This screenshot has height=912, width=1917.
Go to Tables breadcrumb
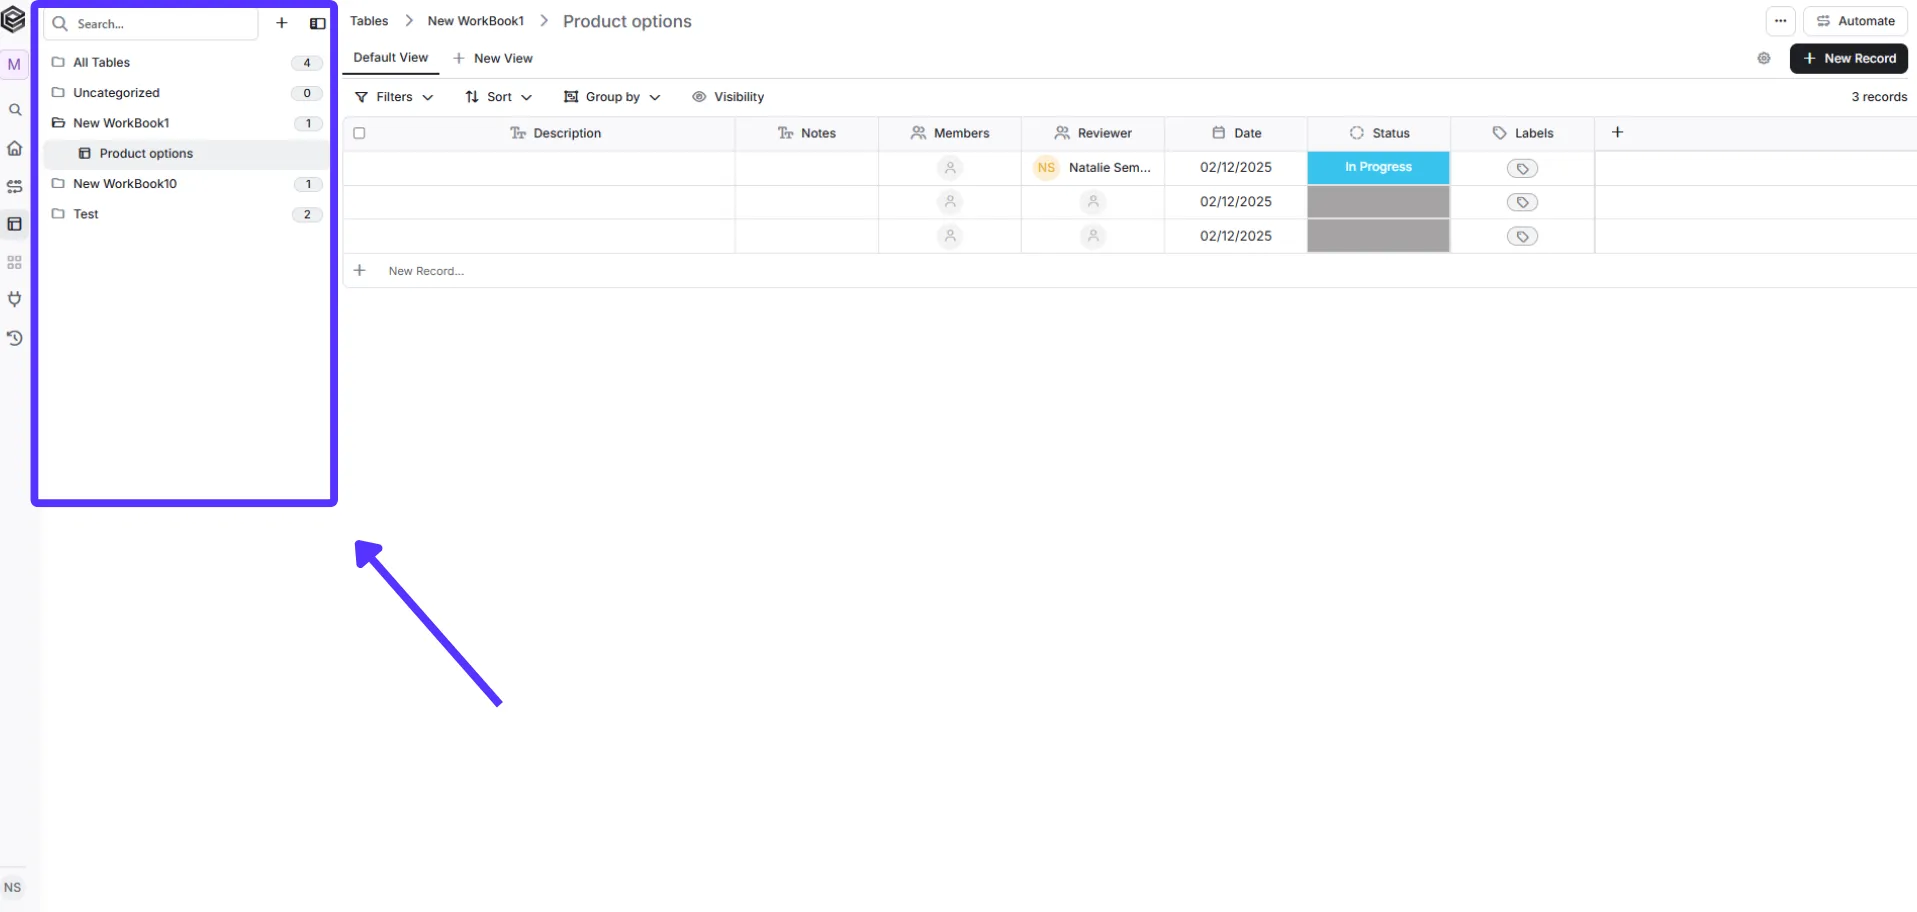pyautogui.click(x=369, y=21)
